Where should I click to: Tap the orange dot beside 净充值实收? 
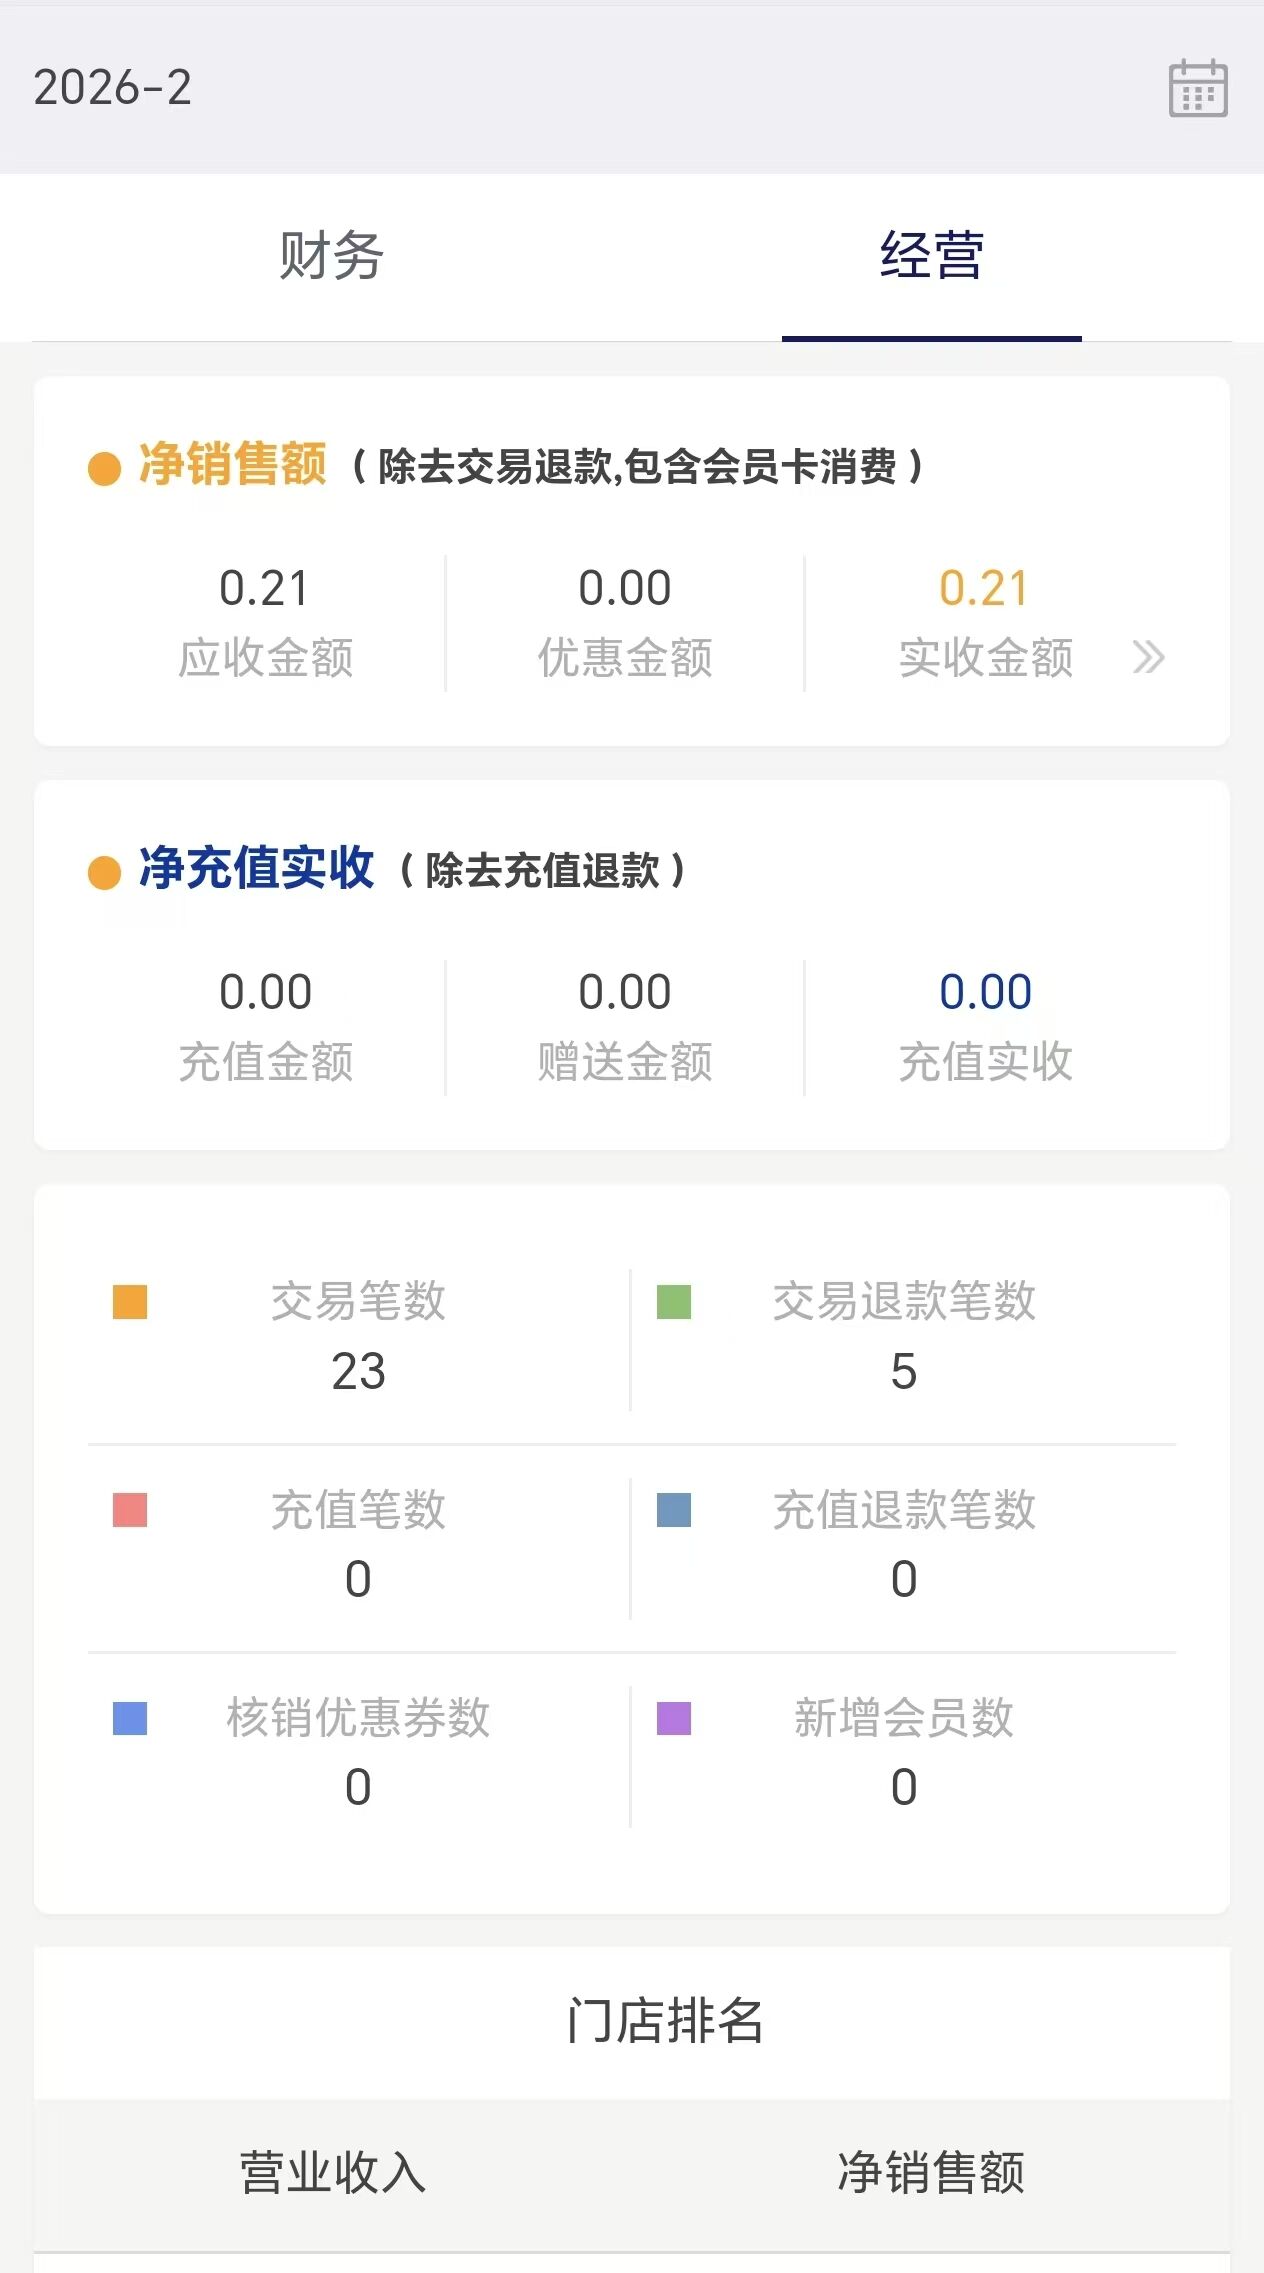[104, 872]
